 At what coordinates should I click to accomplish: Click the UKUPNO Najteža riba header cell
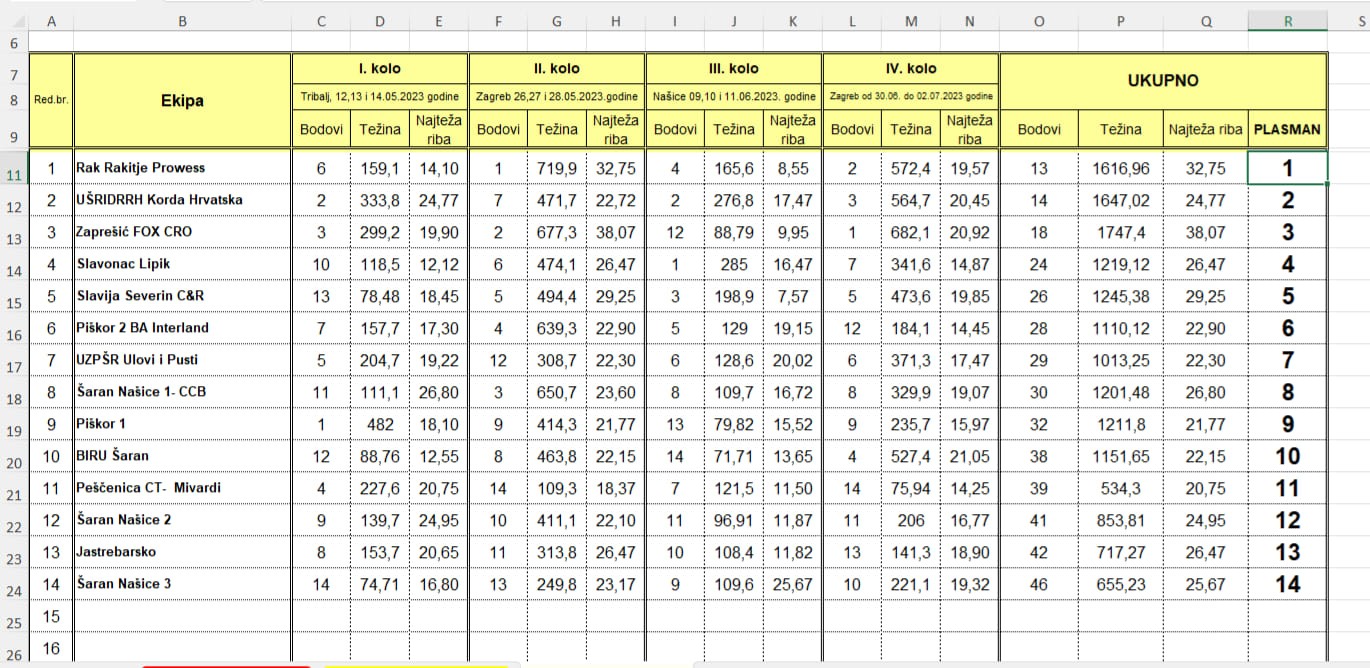pos(1206,129)
